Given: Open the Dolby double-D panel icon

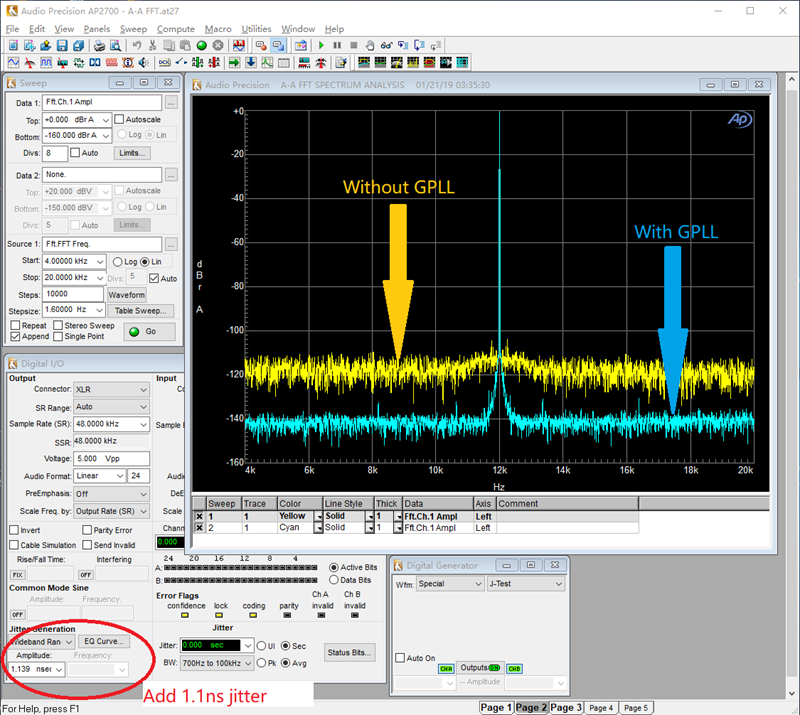Looking at the screenshot, I should [x=95, y=63].
